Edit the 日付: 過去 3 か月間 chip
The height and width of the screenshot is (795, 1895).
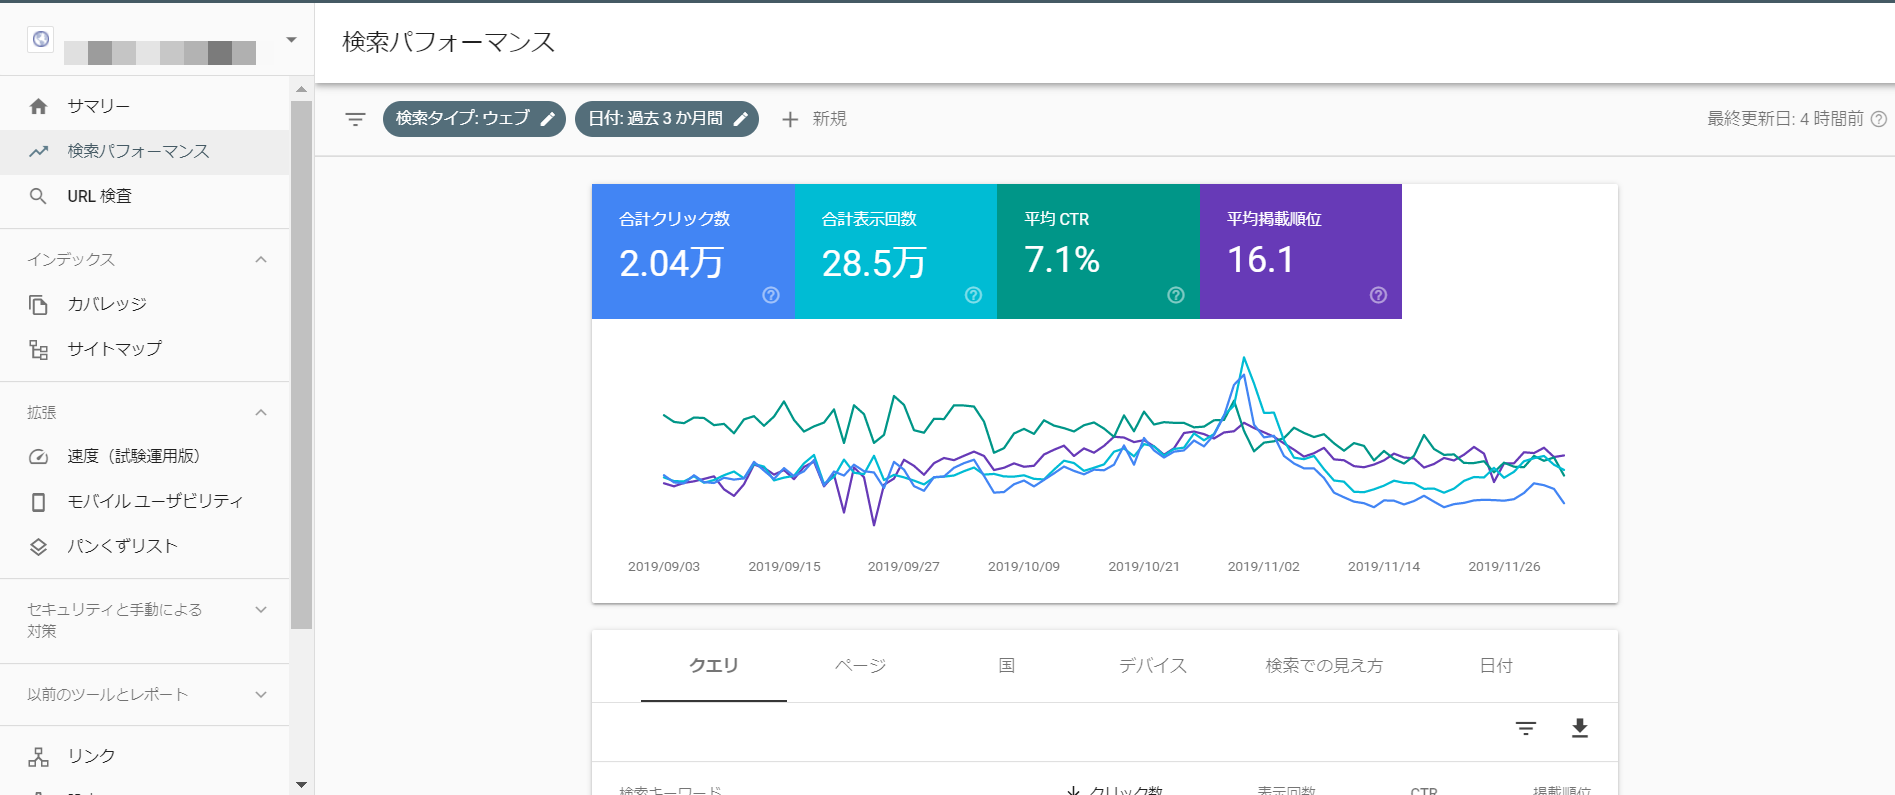point(666,119)
